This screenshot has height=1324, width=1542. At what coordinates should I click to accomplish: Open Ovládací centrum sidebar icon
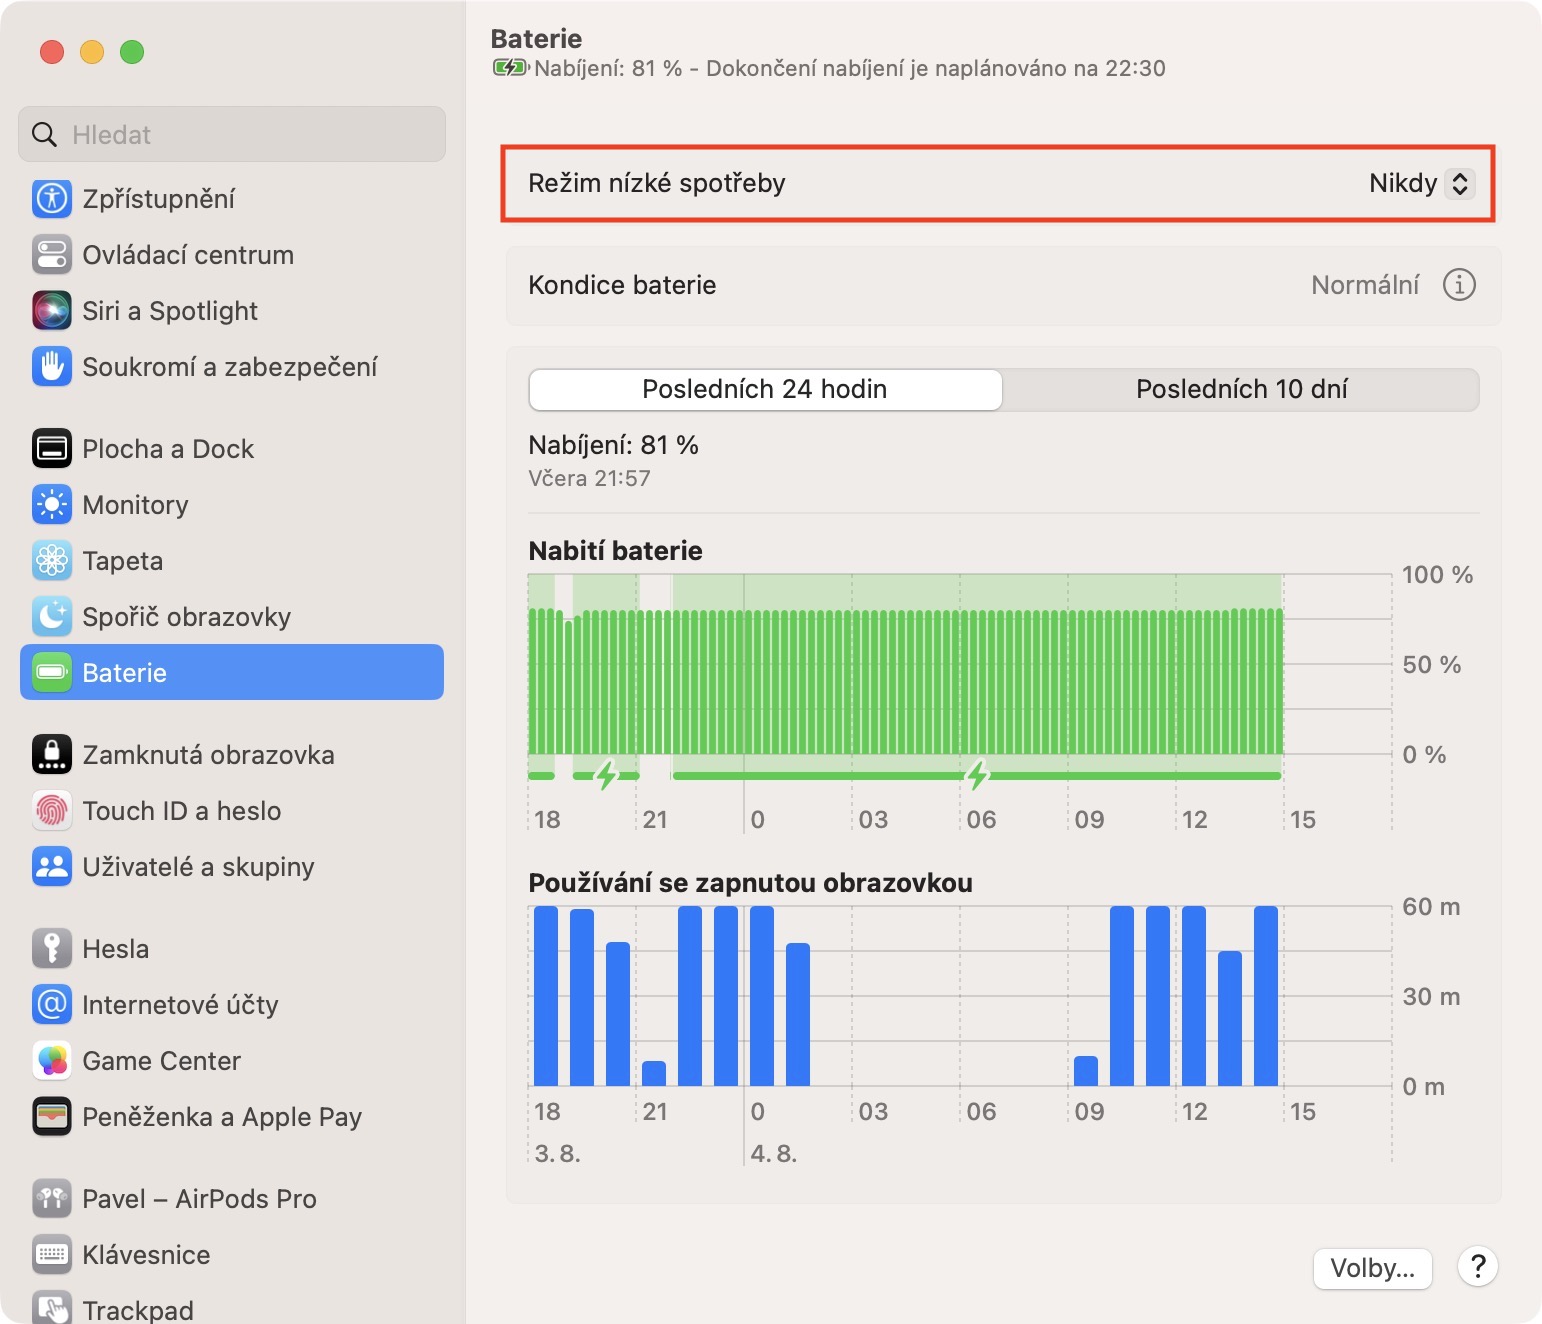pyautogui.click(x=52, y=254)
